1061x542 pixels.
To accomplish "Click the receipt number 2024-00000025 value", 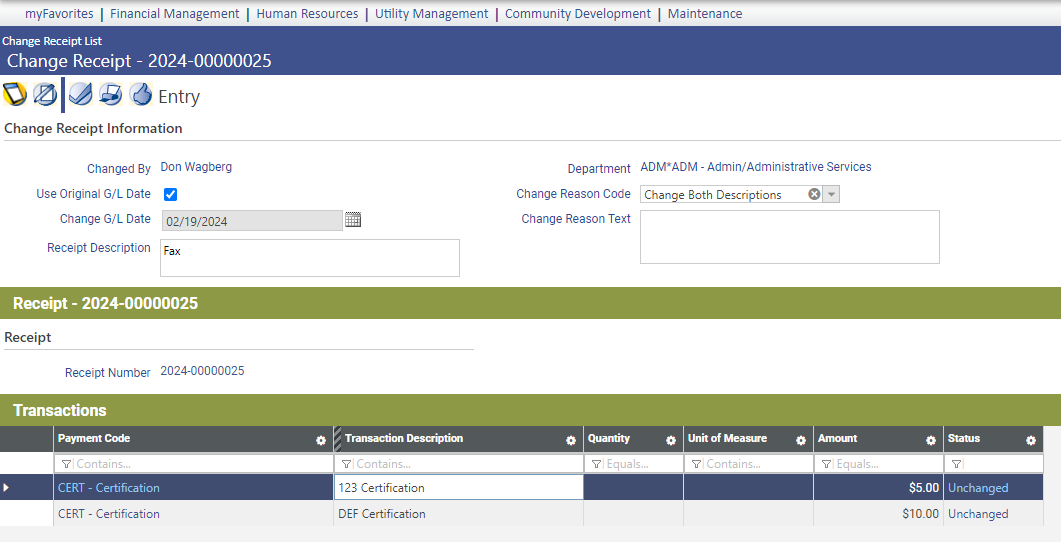I will click(x=202, y=371).
